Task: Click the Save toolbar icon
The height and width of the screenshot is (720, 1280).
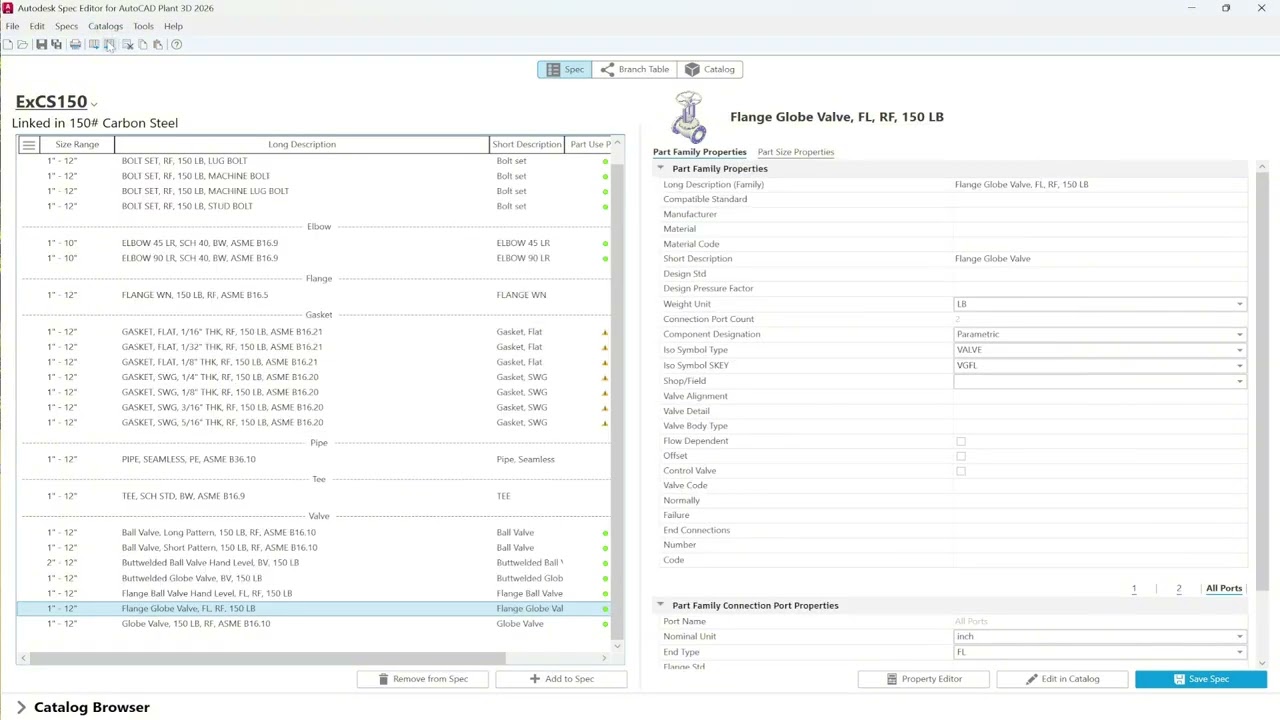Action: [41, 44]
